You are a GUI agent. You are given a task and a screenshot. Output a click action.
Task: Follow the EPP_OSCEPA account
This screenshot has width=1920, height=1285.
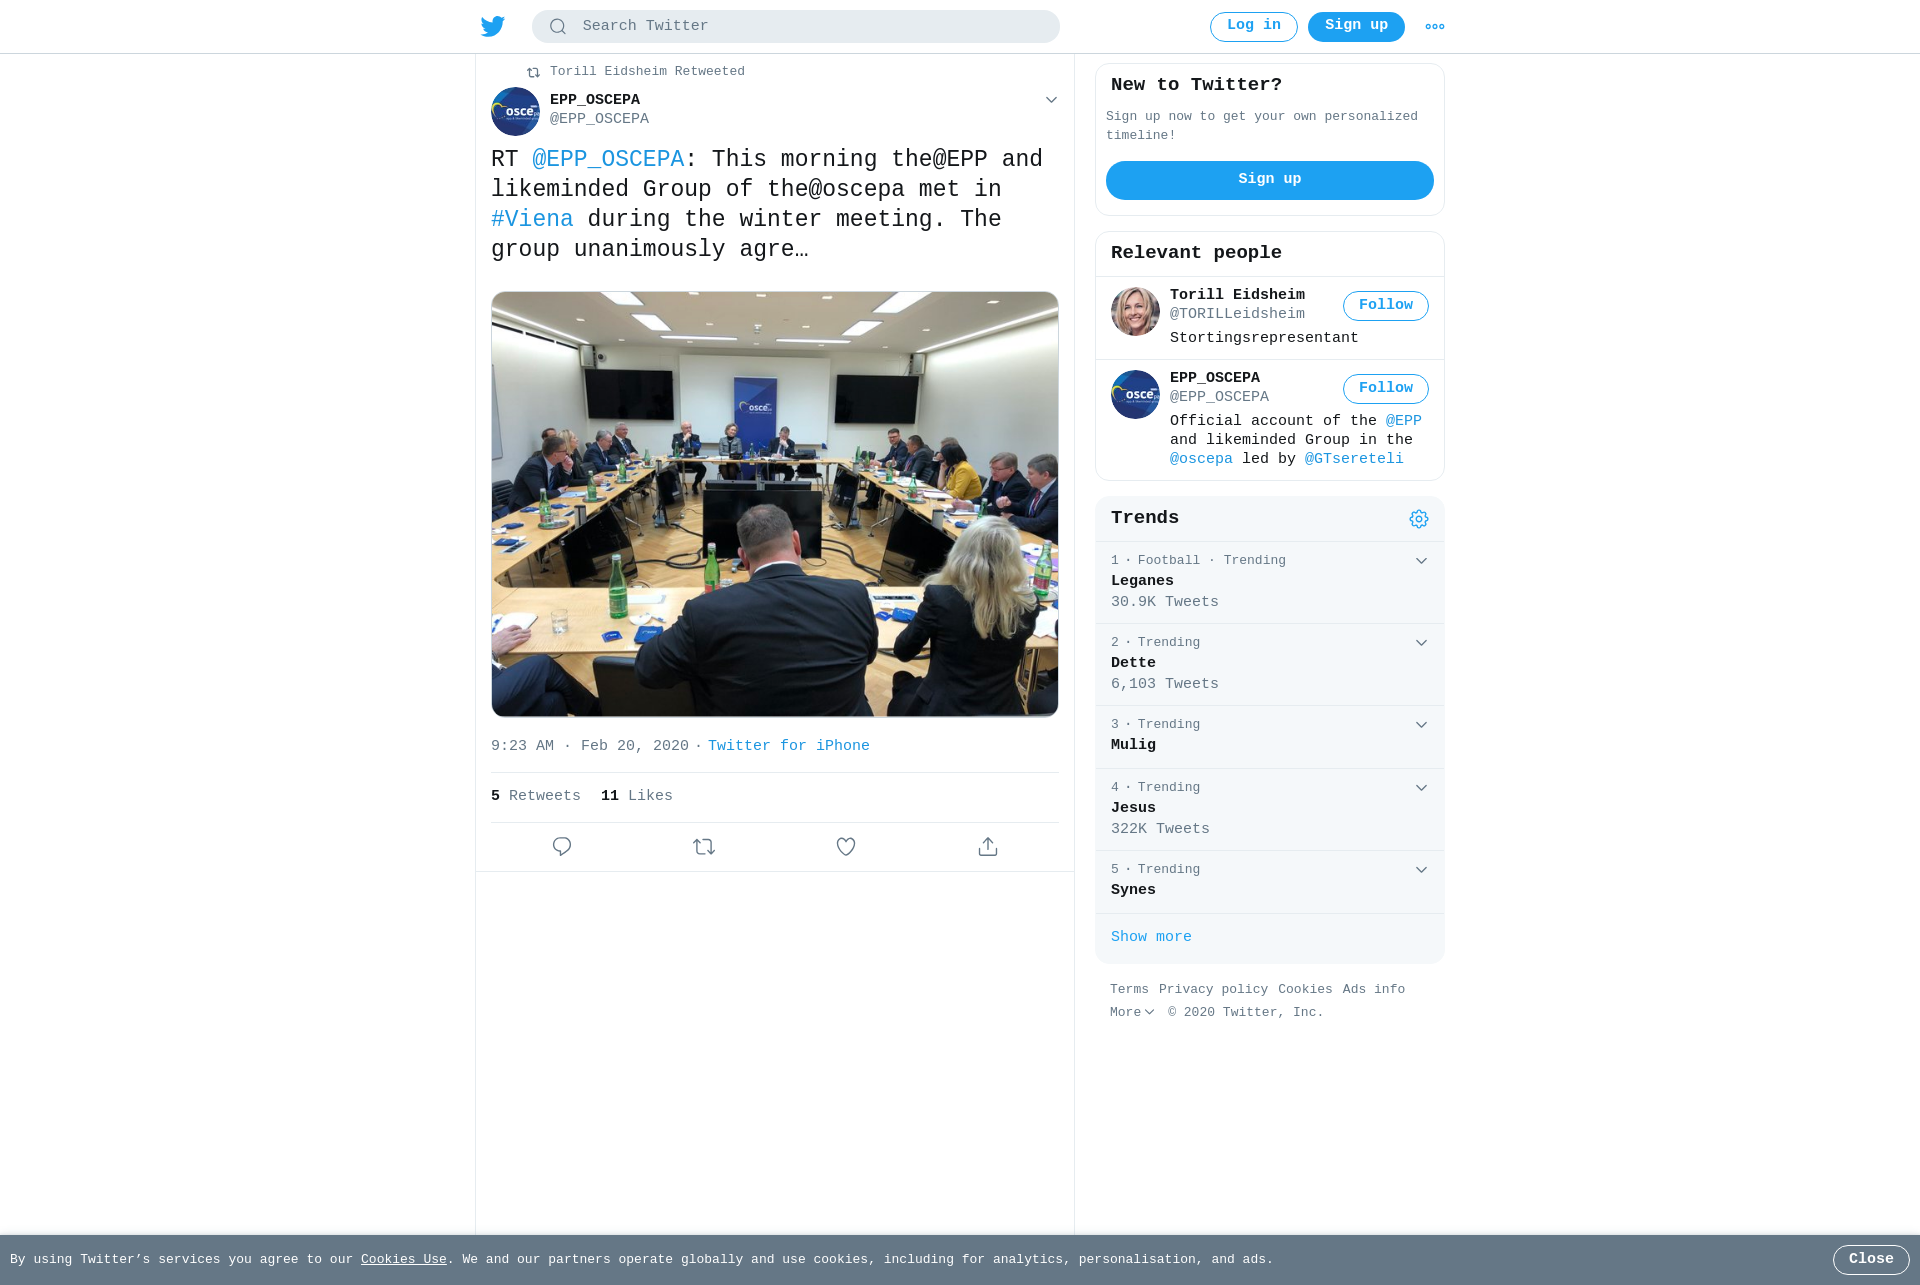1386,389
